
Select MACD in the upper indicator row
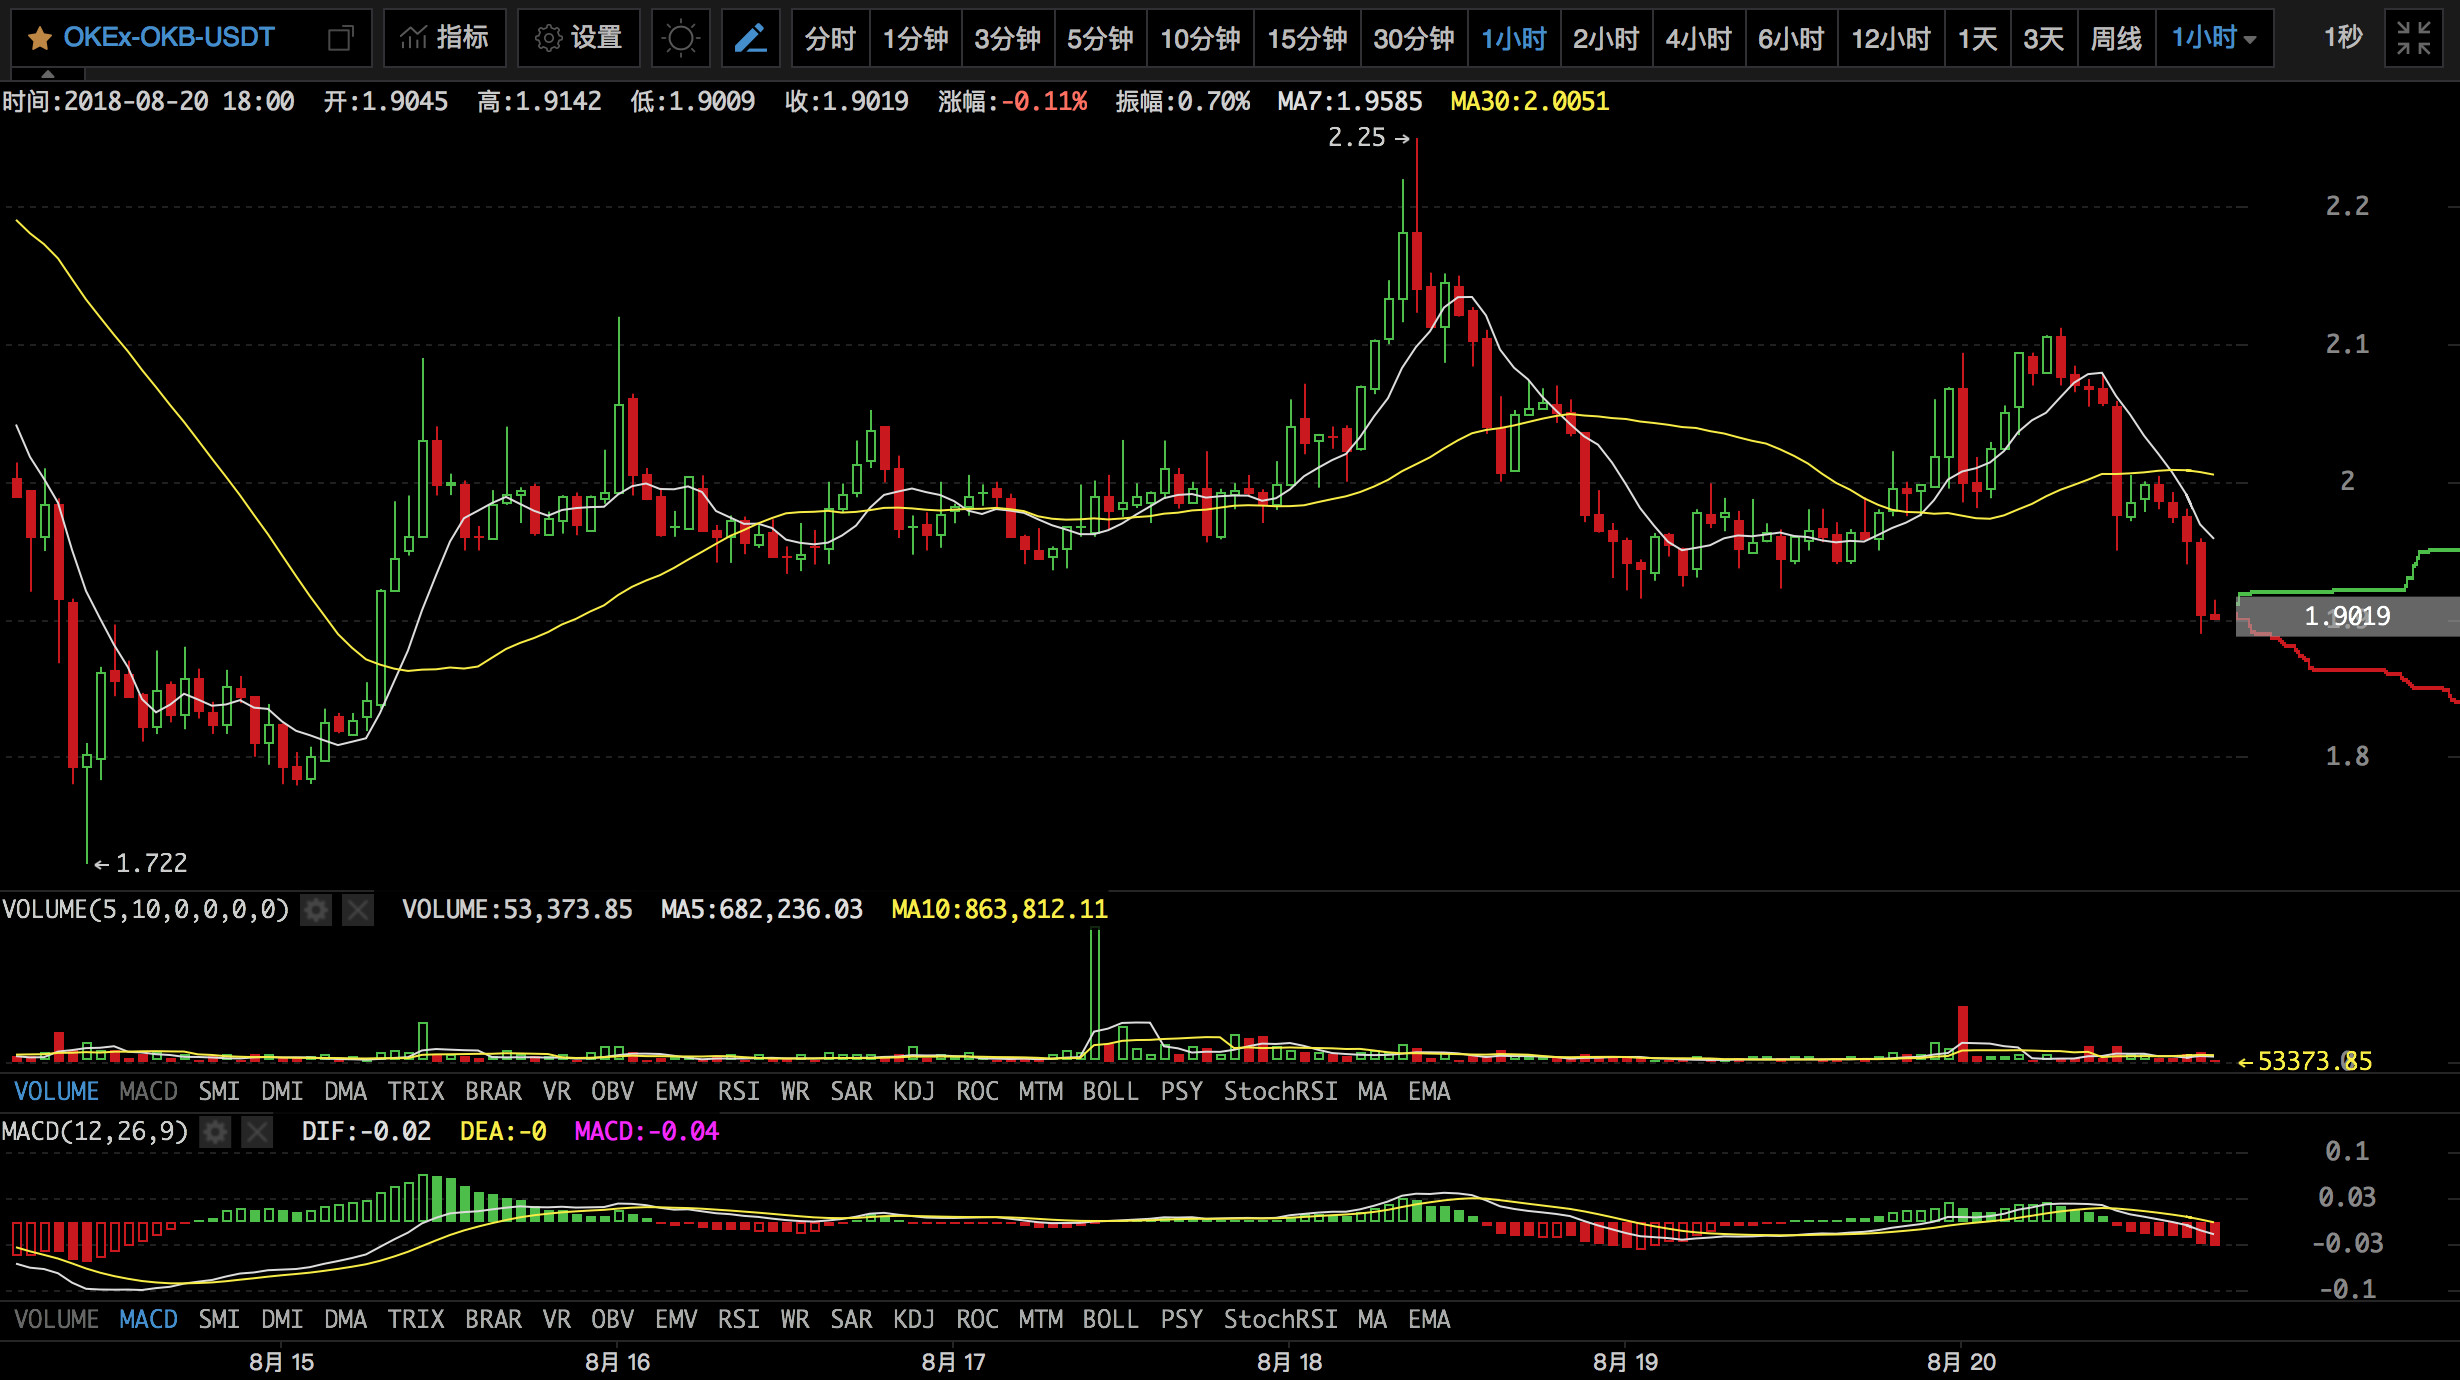click(x=148, y=1091)
